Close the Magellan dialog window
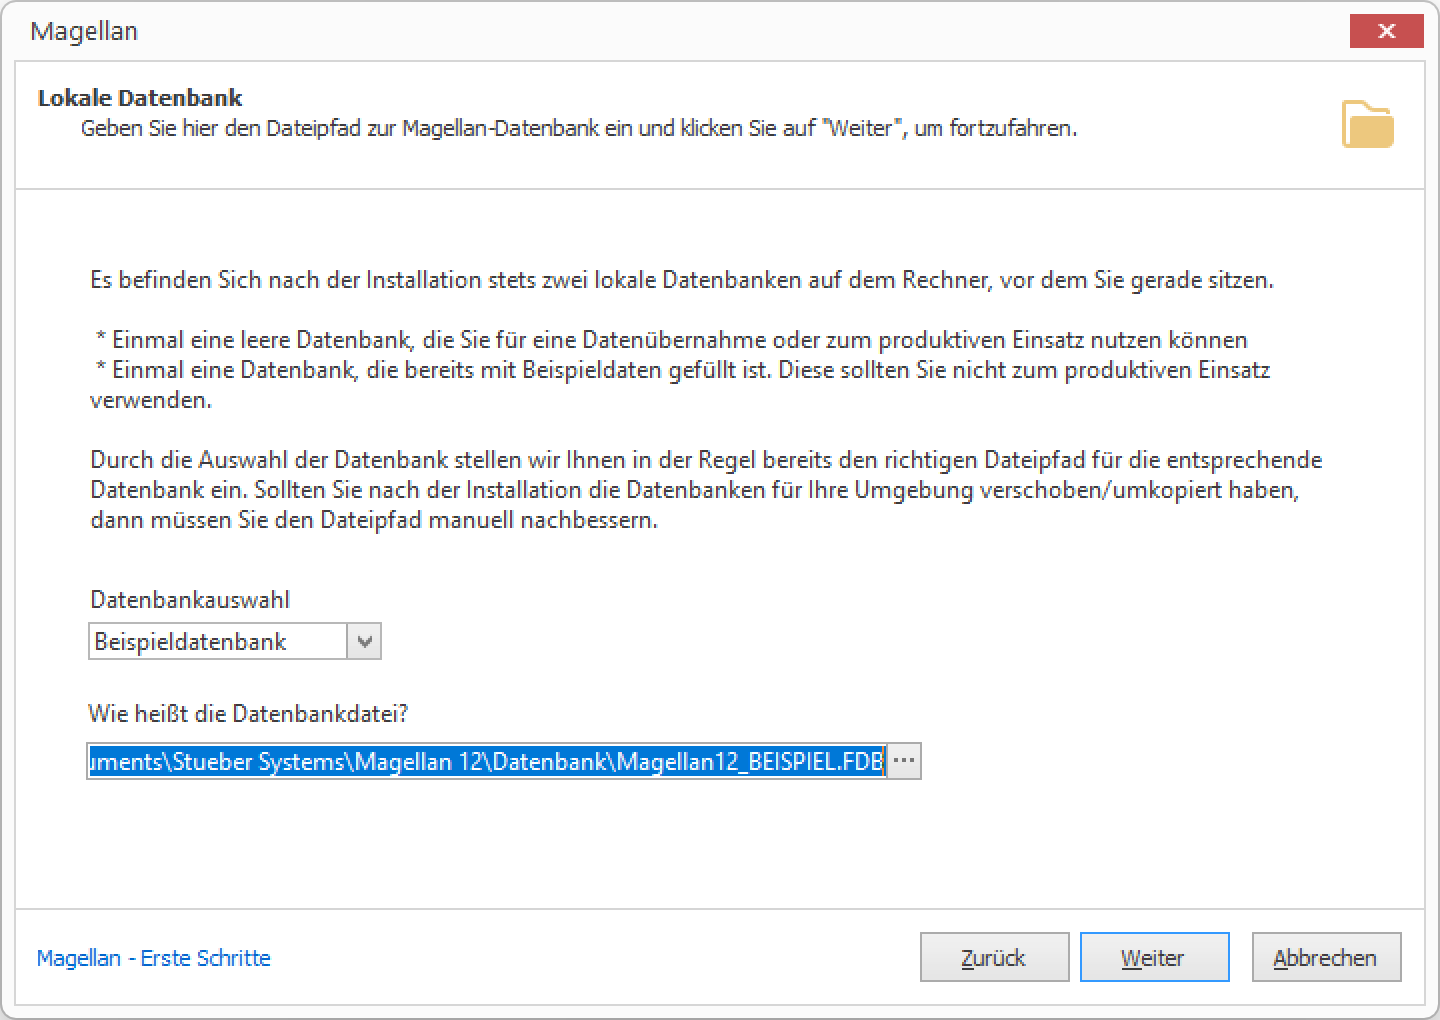 tap(1386, 31)
